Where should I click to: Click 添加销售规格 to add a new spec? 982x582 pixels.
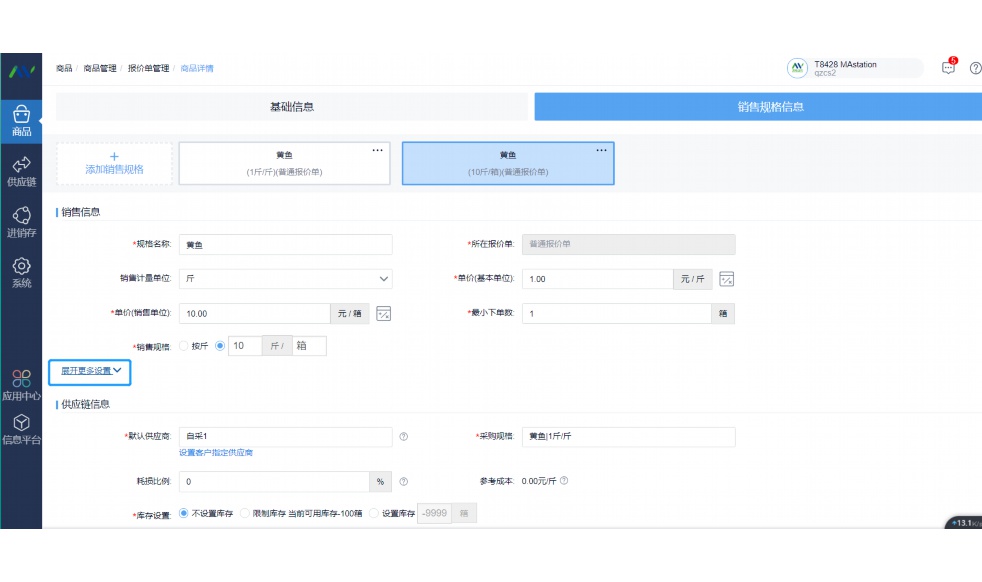tap(114, 162)
